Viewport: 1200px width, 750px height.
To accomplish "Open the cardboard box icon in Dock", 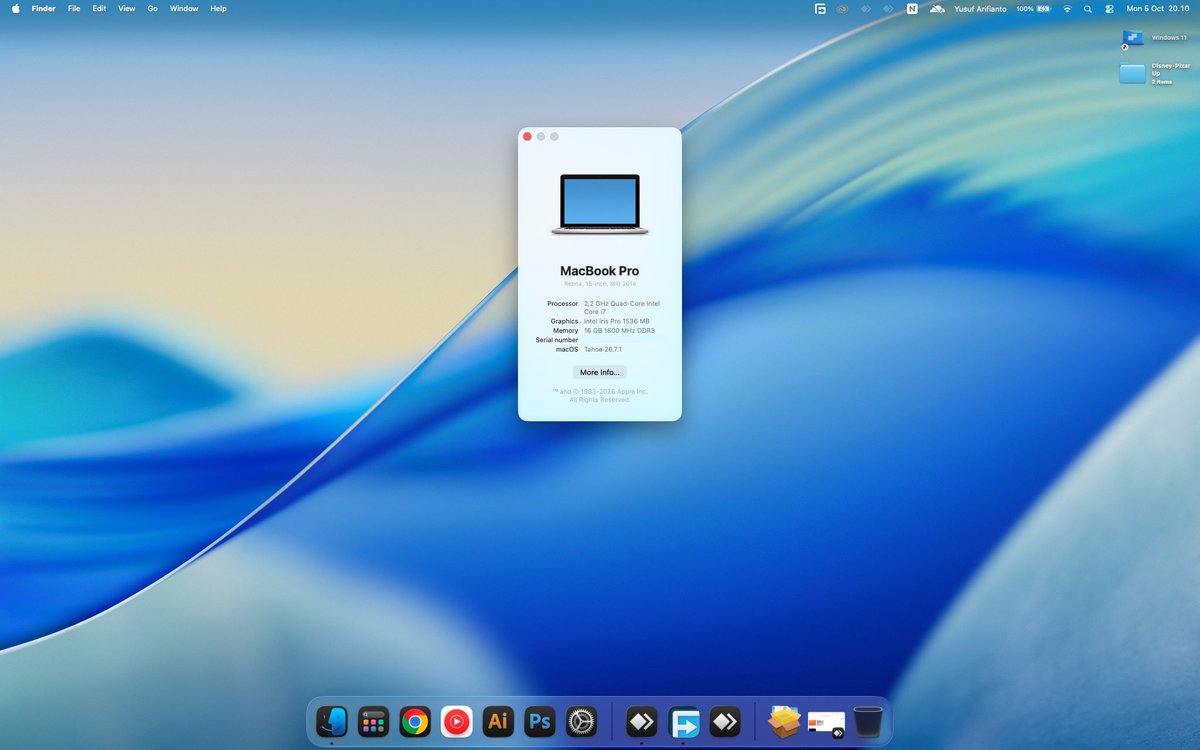I will click(x=785, y=721).
